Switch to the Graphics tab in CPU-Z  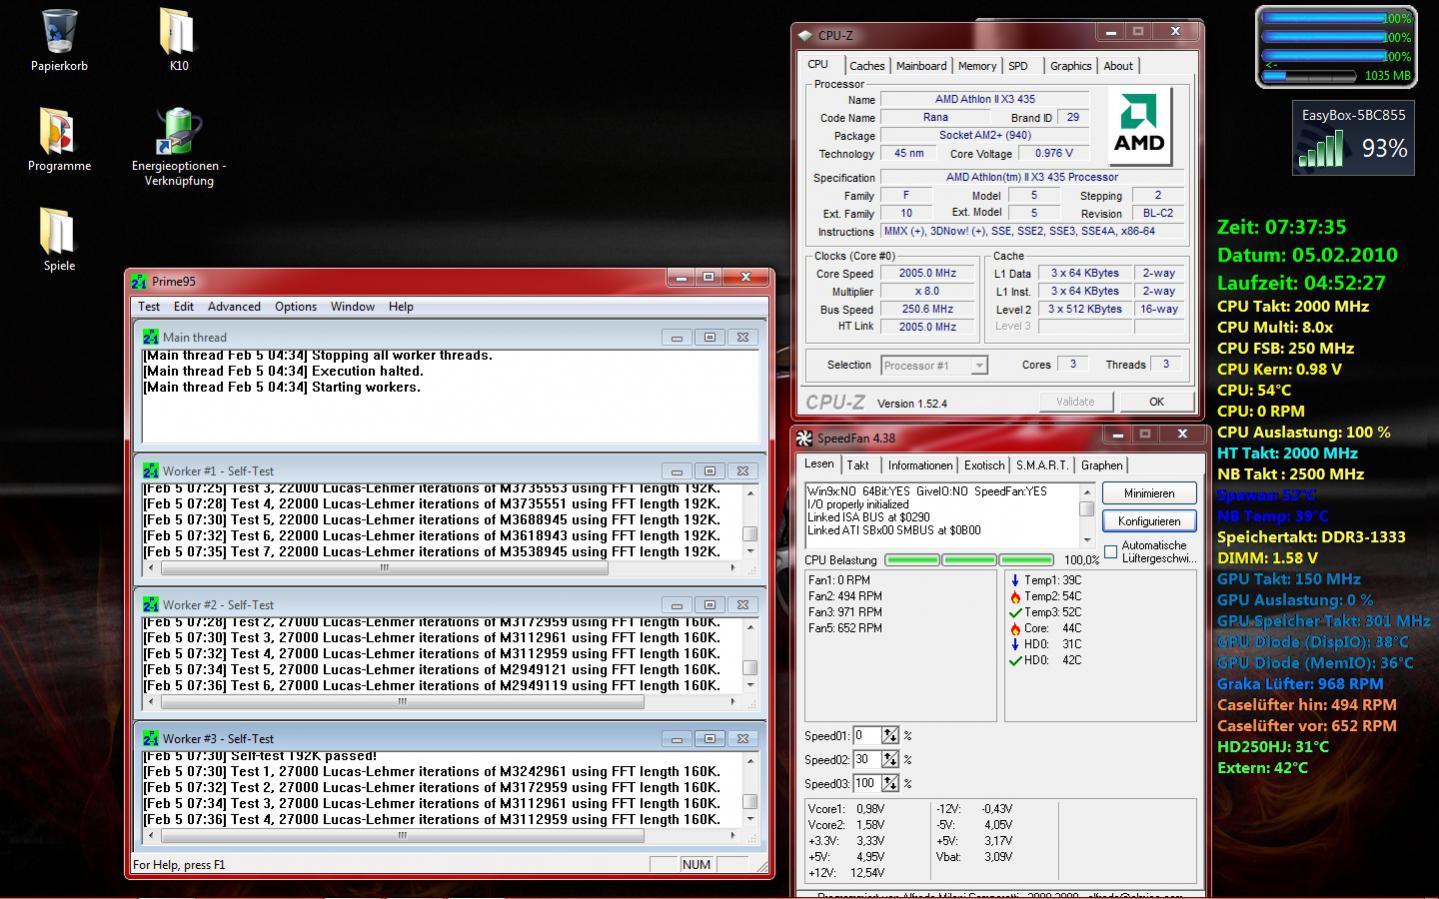point(1071,66)
